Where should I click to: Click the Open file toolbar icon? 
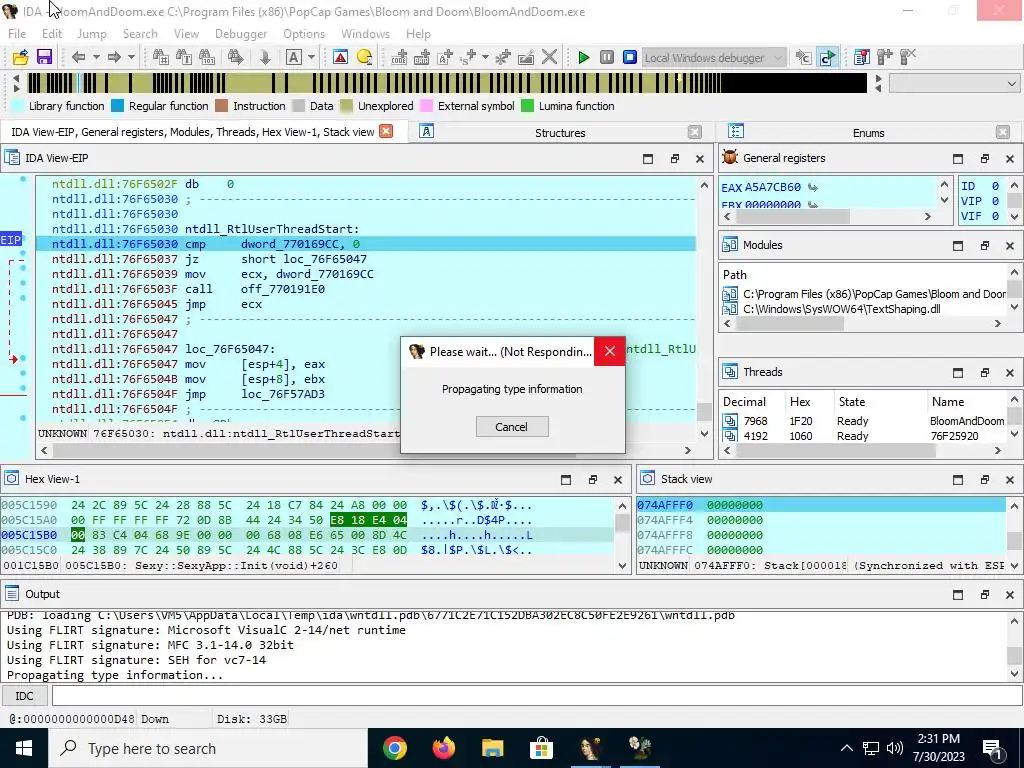pos(20,57)
